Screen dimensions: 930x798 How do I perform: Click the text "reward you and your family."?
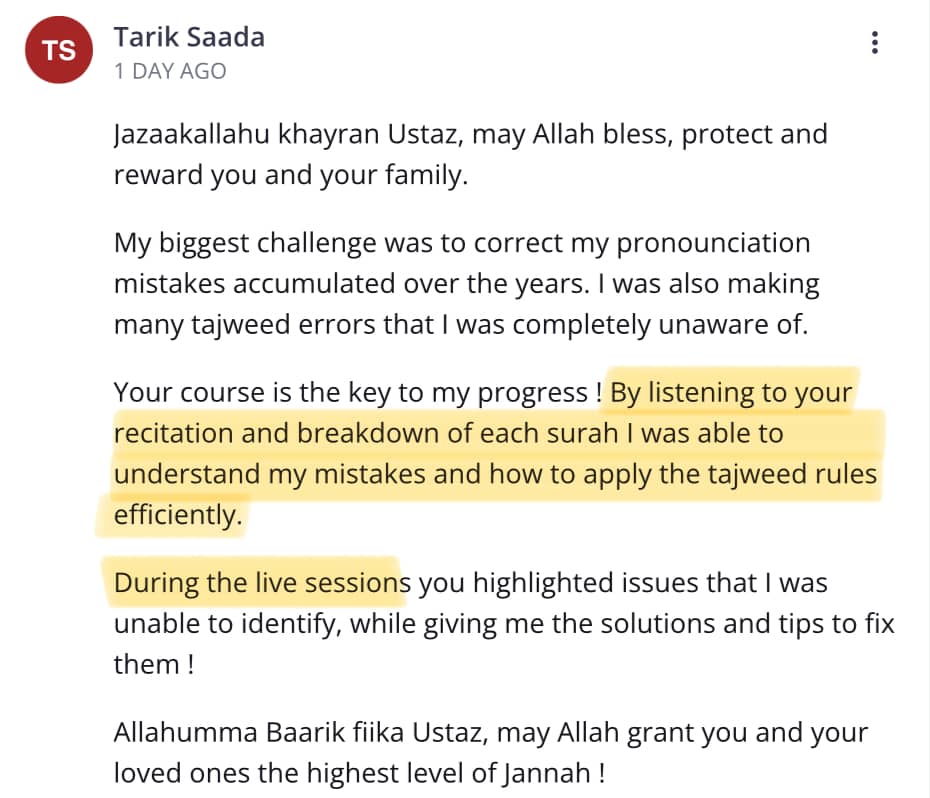pyautogui.click(x=291, y=175)
